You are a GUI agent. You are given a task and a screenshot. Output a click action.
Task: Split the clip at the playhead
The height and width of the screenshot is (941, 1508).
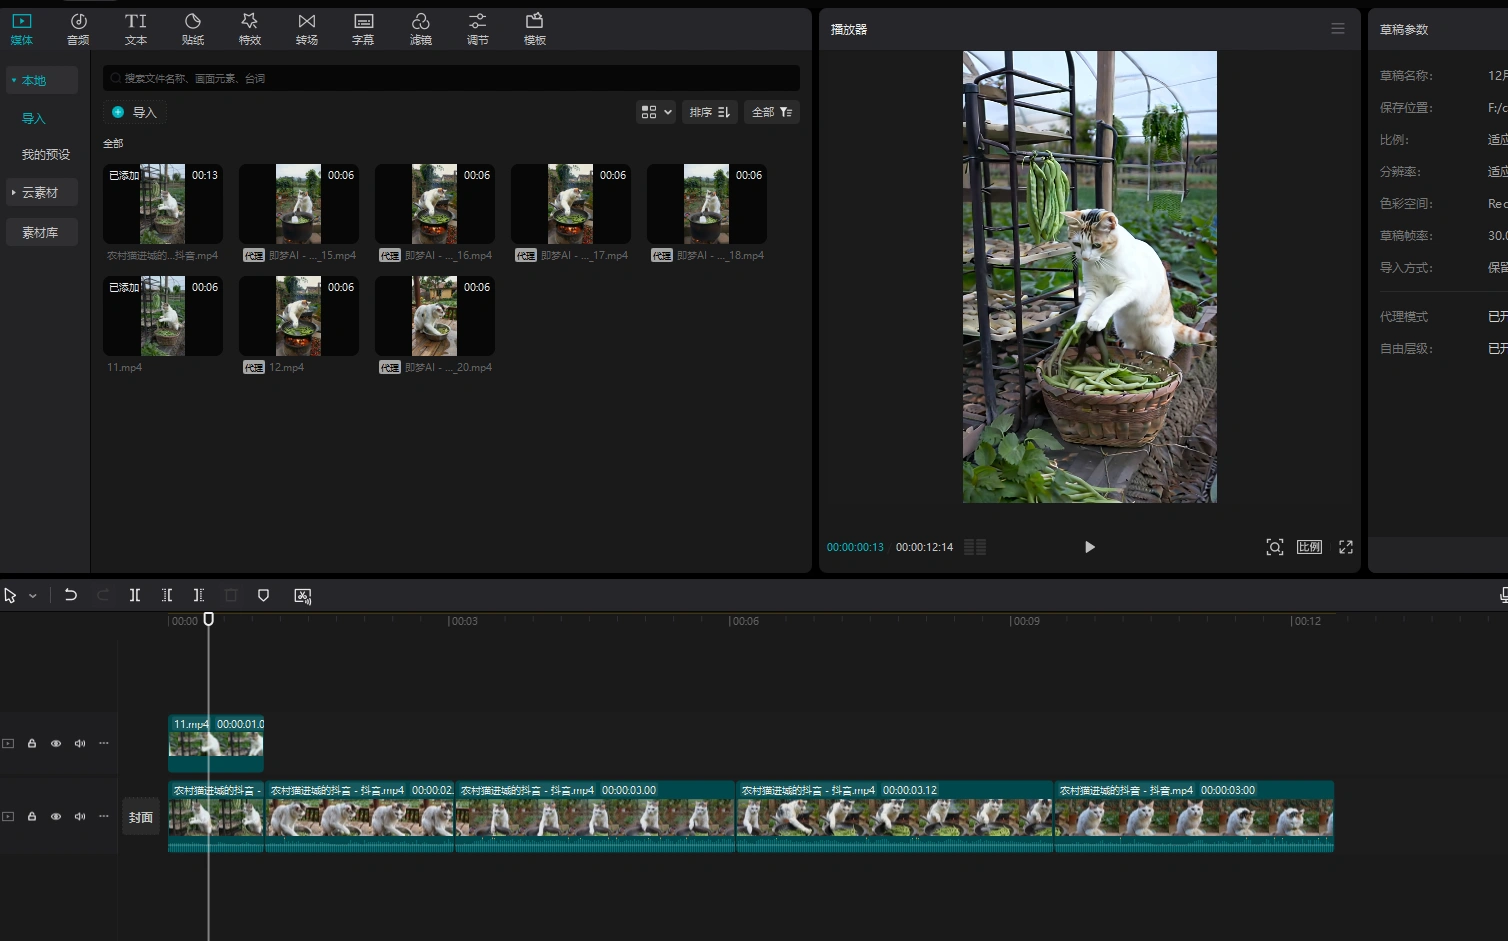click(135, 595)
